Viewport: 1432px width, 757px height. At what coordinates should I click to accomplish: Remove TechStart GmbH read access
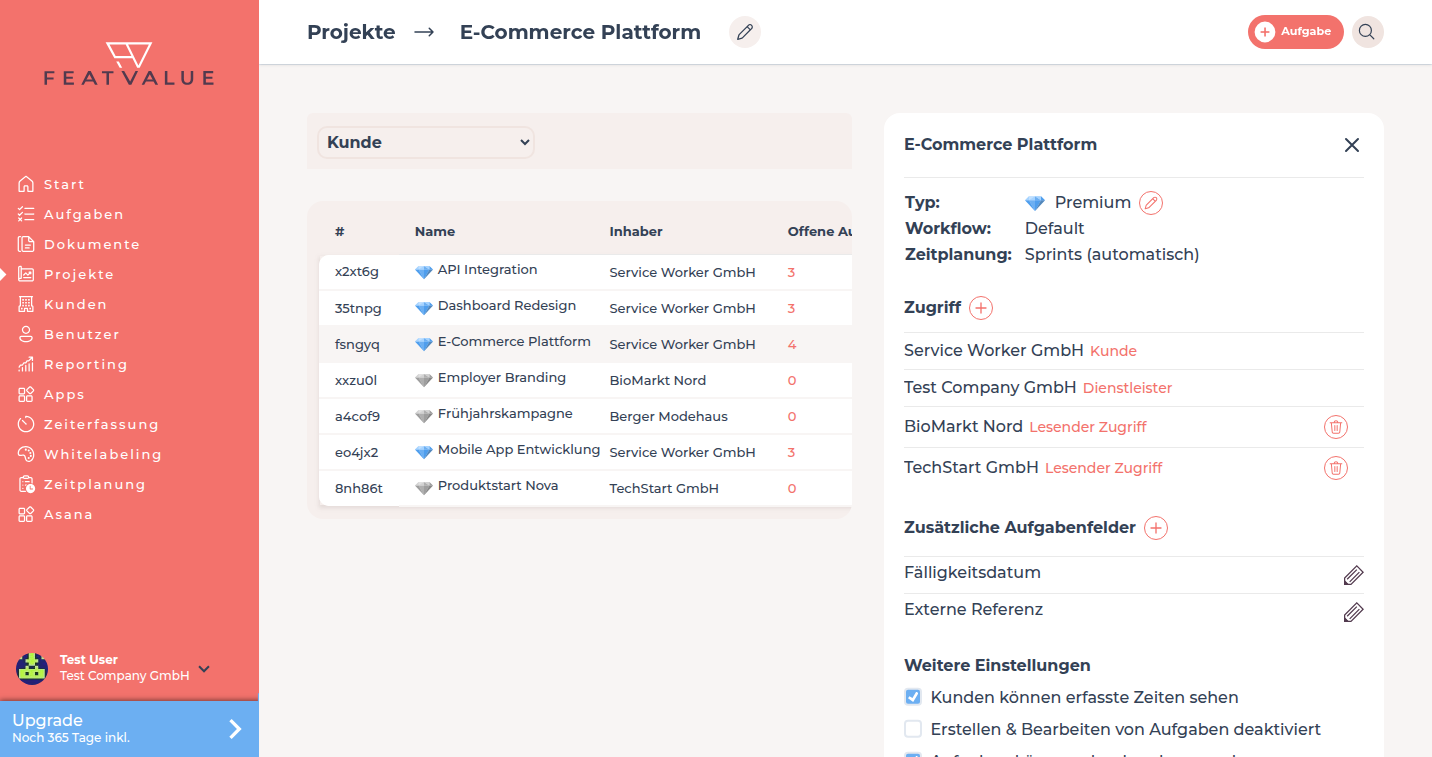coord(1336,467)
